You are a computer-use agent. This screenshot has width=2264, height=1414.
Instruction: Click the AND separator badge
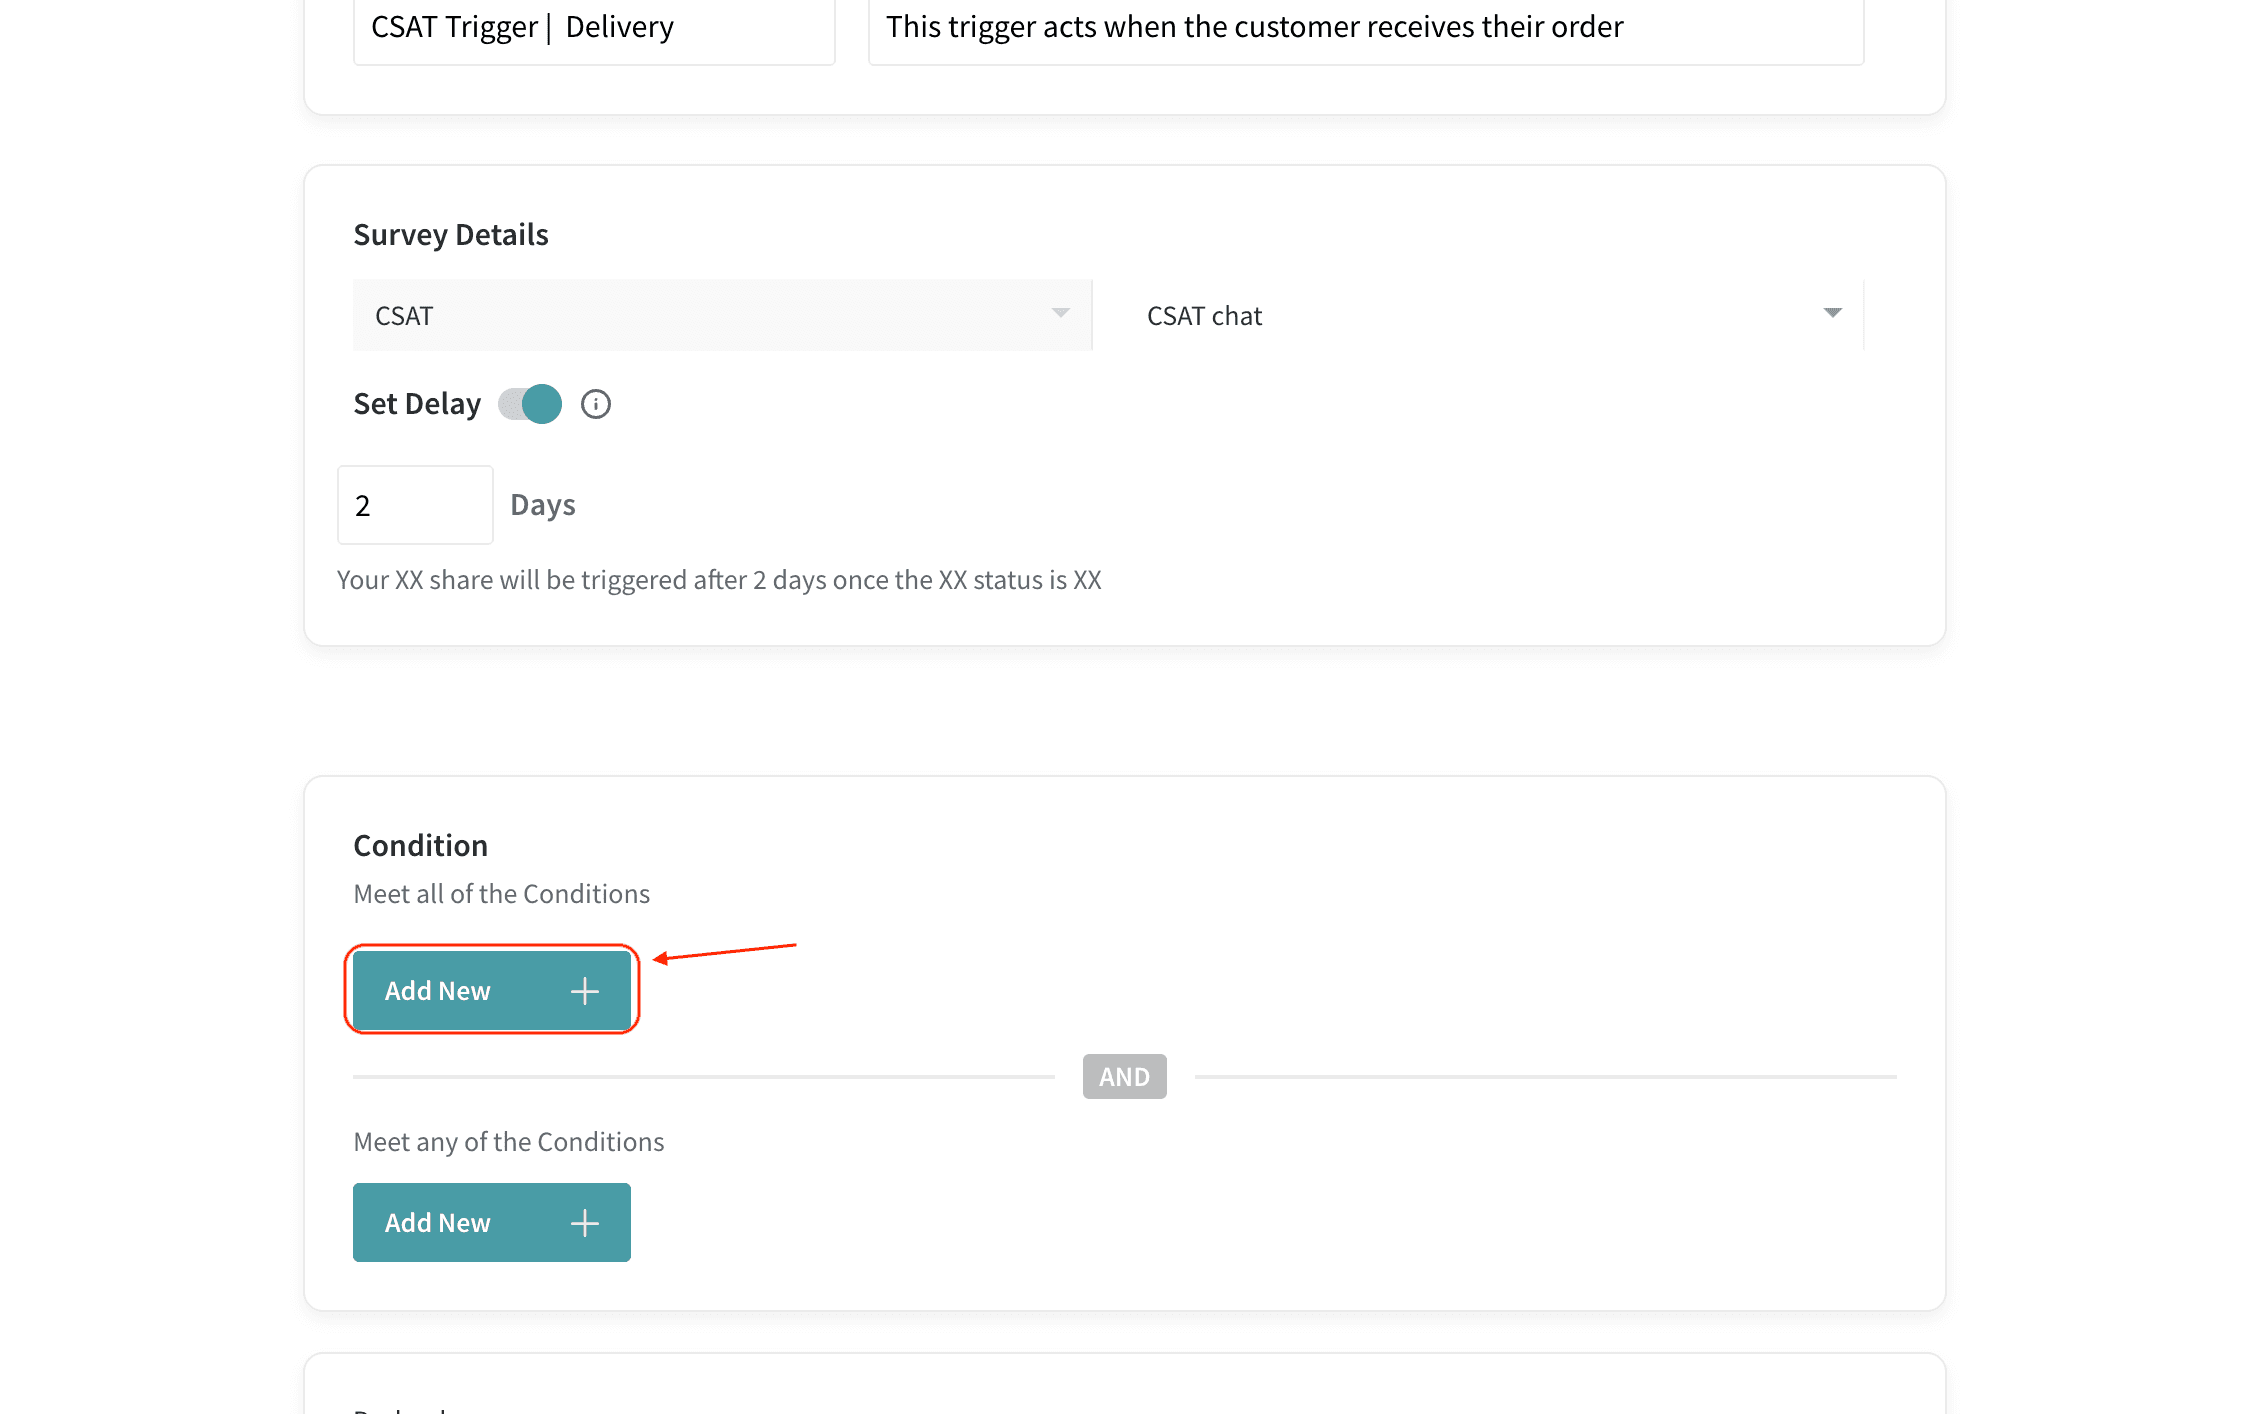tap(1124, 1077)
